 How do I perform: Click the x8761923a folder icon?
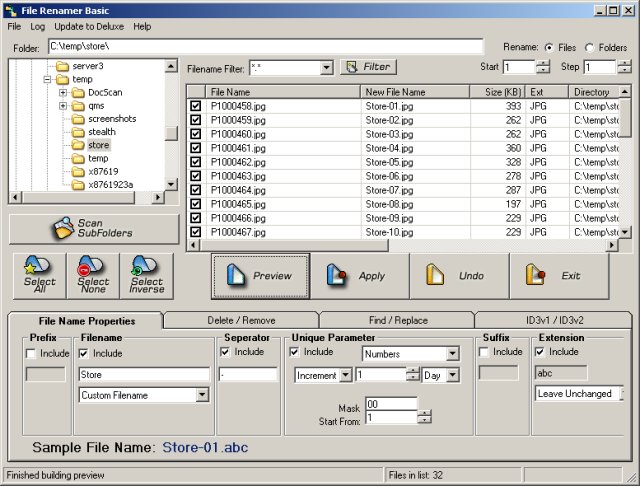(78, 184)
